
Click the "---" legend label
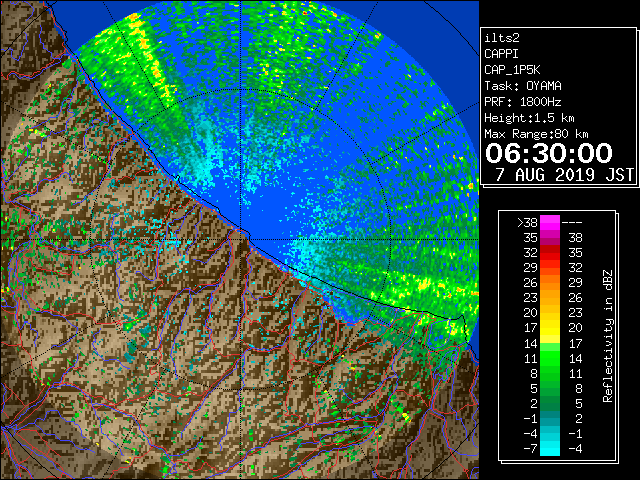pyautogui.click(x=572, y=223)
